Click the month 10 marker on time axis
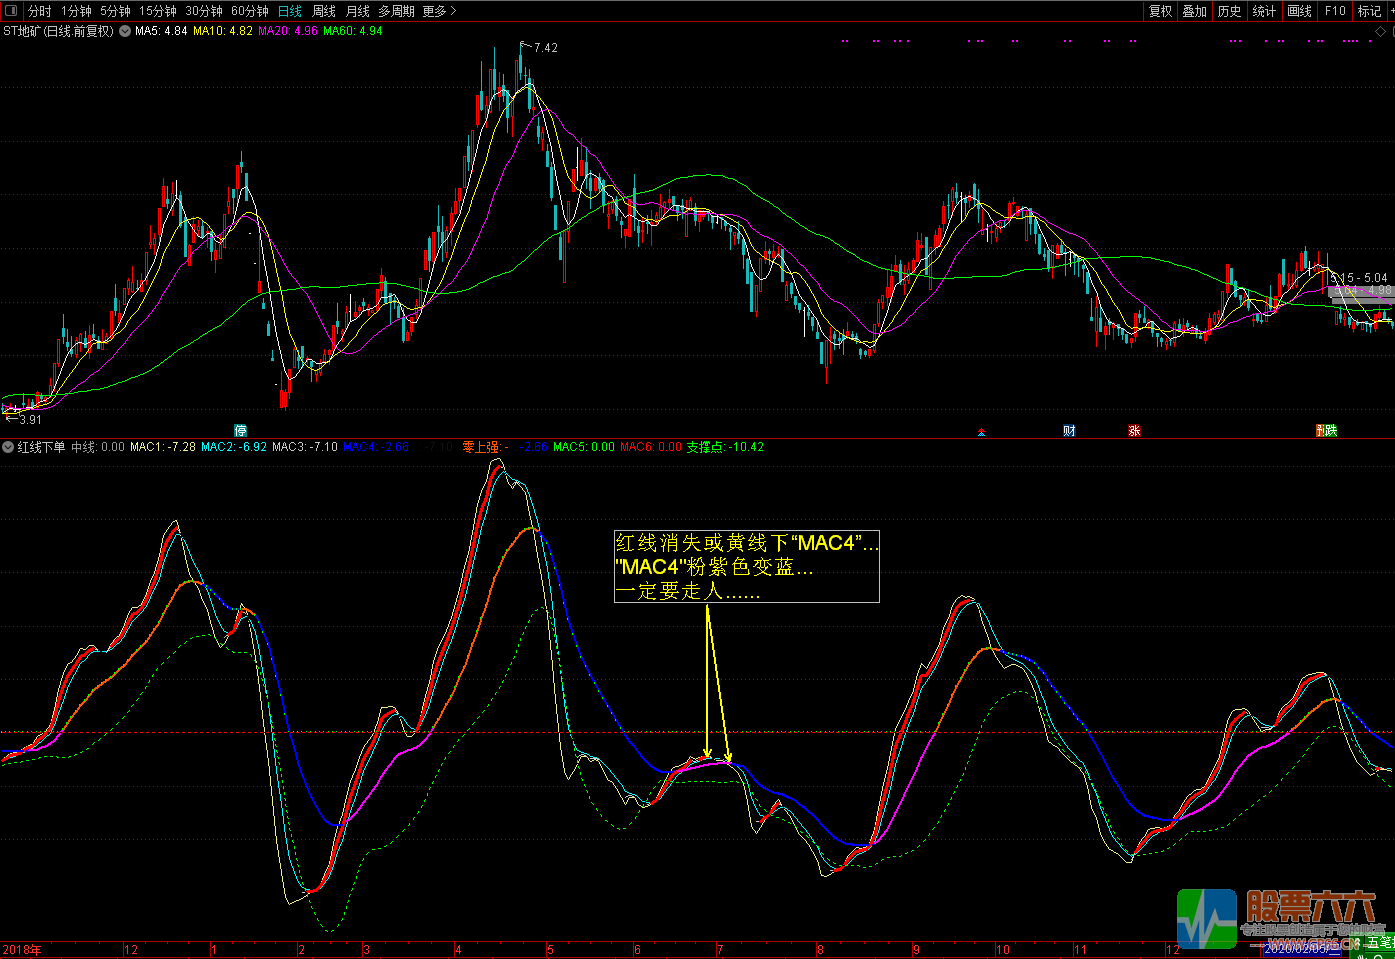This screenshot has height=959, width=1395. 1003,950
